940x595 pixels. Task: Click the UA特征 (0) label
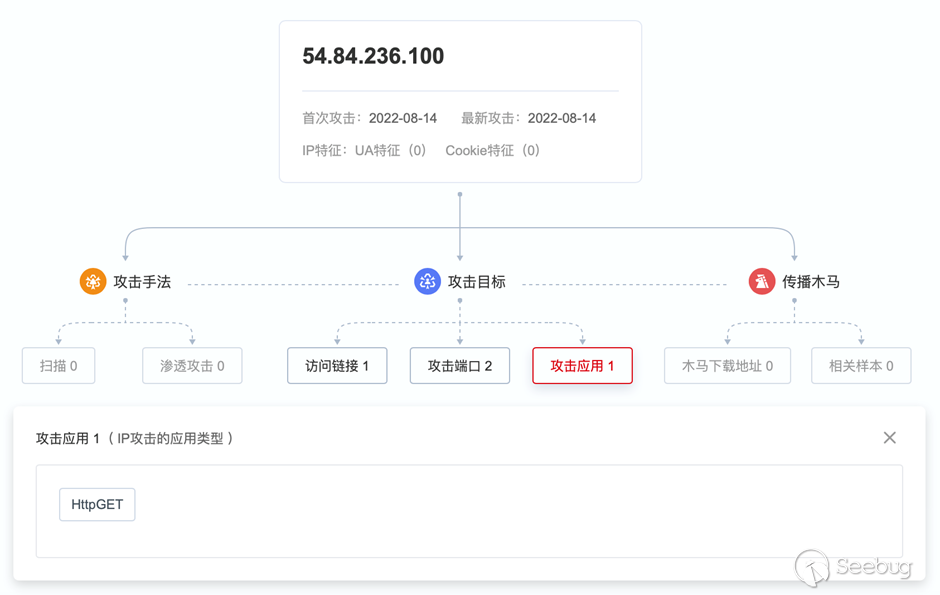pyautogui.click(x=391, y=150)
